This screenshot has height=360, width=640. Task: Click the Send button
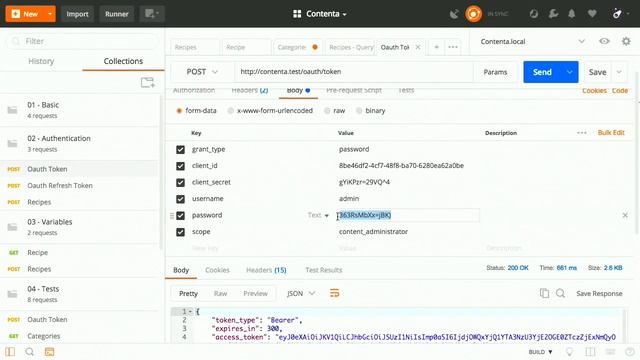coord(542,72)
